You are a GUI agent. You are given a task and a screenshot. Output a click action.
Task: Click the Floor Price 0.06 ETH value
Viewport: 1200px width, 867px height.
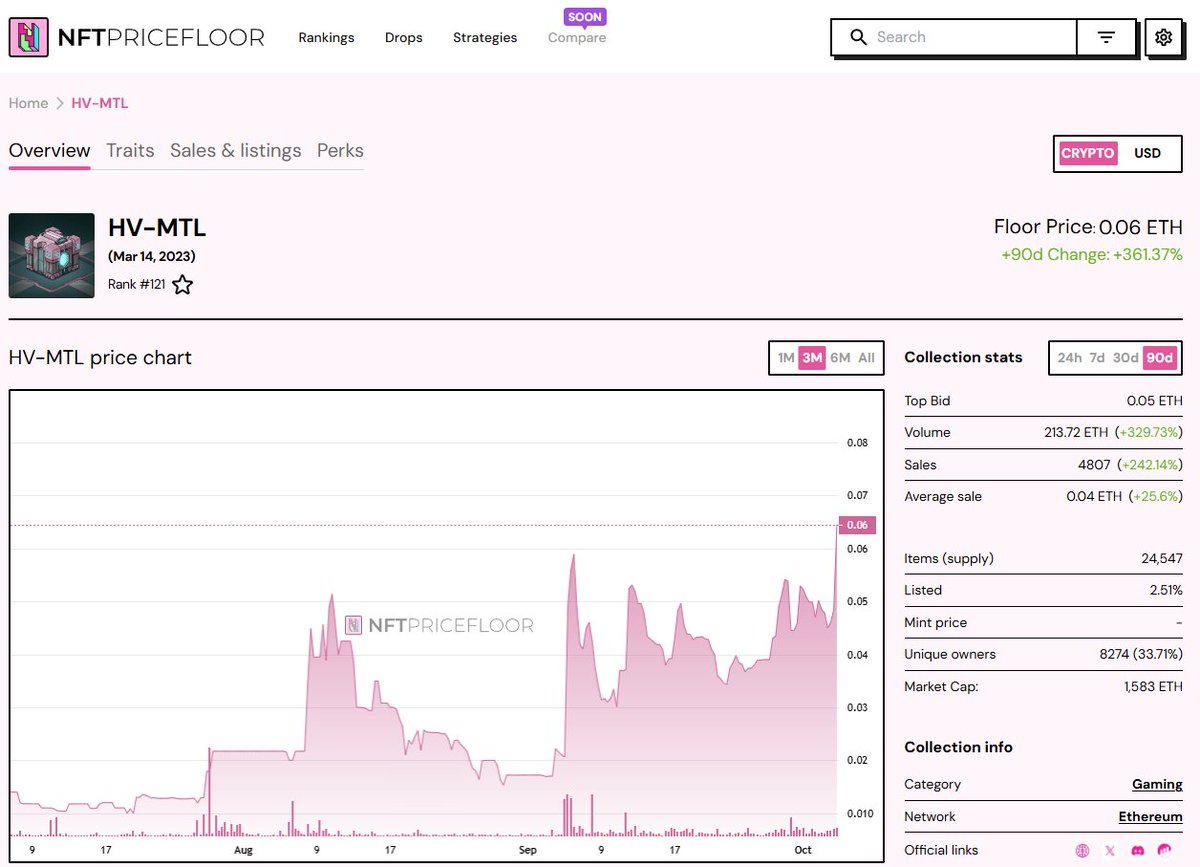pyautogui.click(x=1141, y=227)
